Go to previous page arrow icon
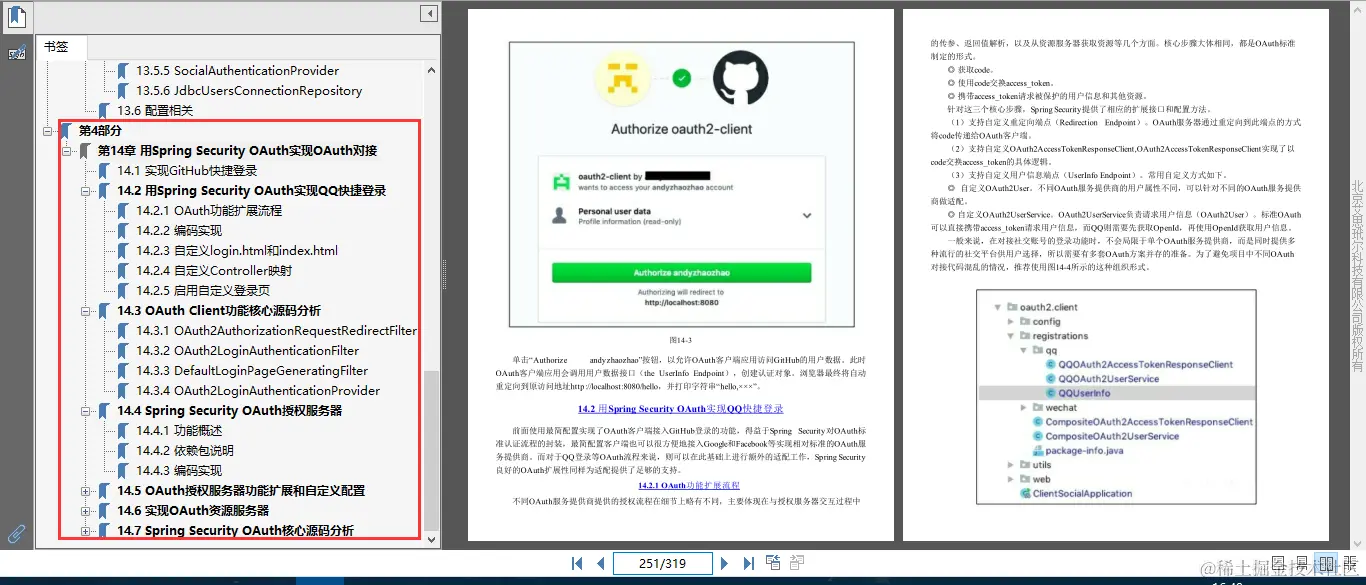1366x585 pixels. coord(599,563)
